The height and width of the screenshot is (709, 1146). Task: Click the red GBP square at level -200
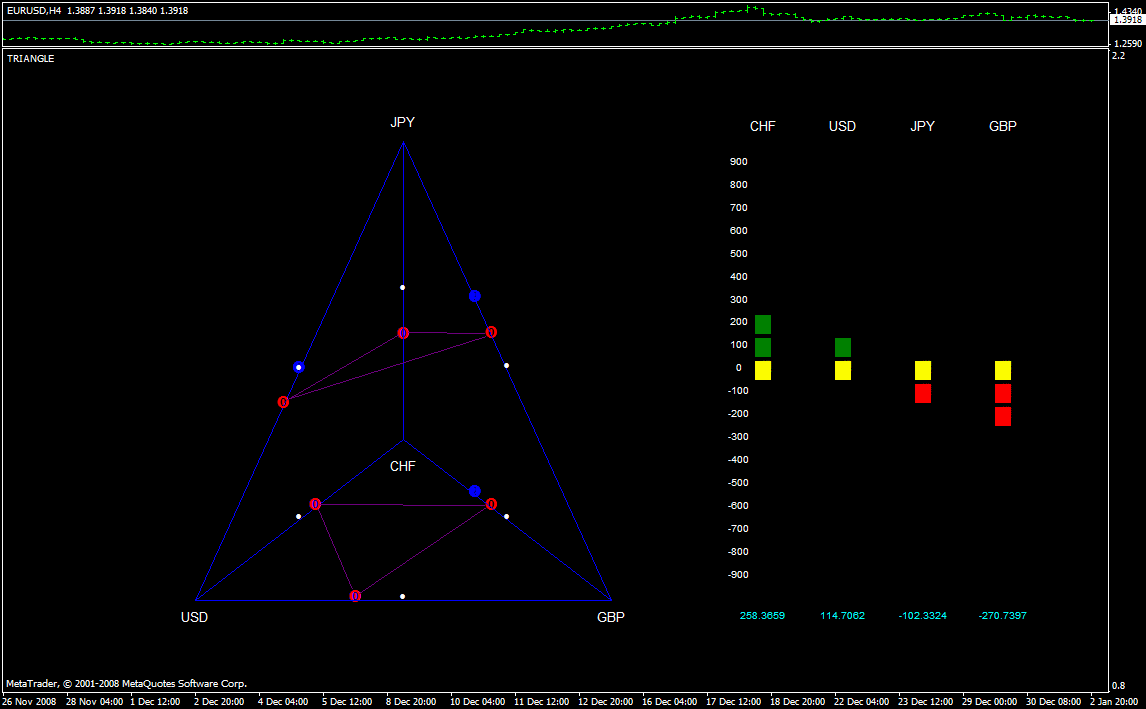tap(1003, 417)
